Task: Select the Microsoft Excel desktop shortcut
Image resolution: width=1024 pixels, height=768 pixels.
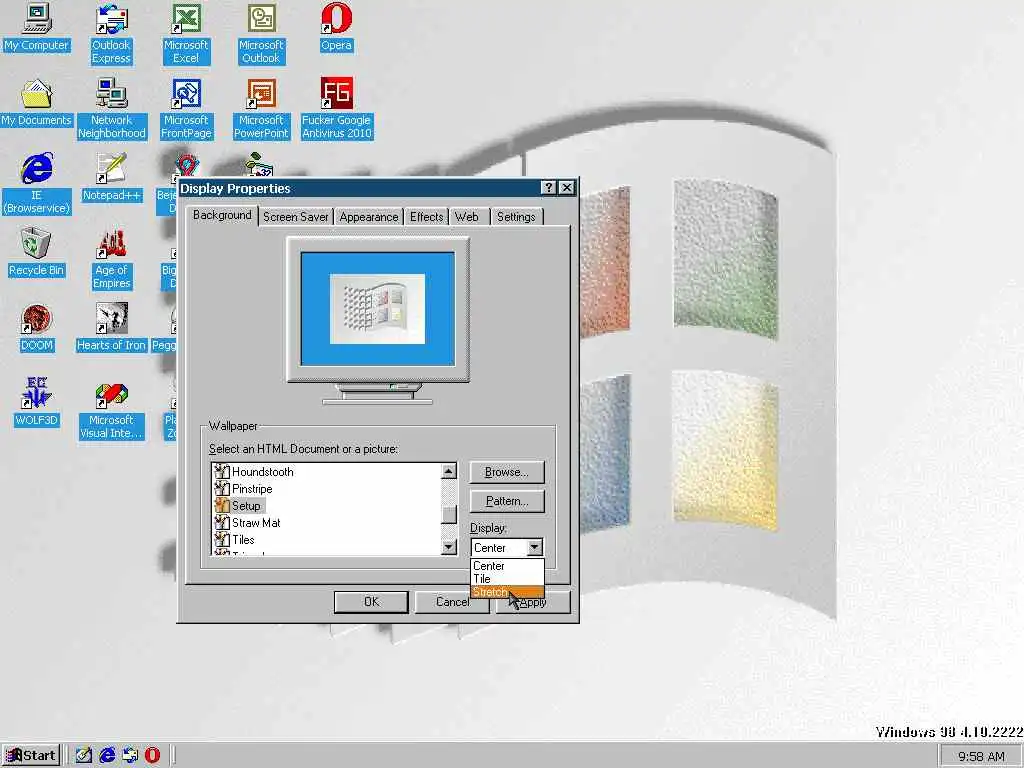Action: (186, 33)
